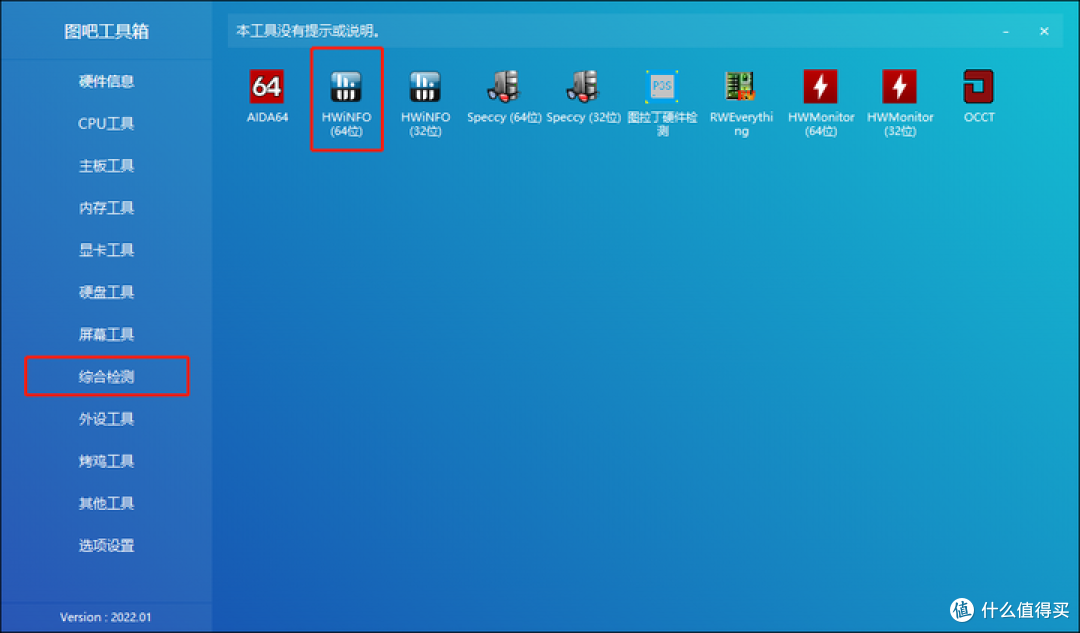Switch to 屏幕工具 section
The width and height of the screenshot is (1080, 633).
point(106,334)
